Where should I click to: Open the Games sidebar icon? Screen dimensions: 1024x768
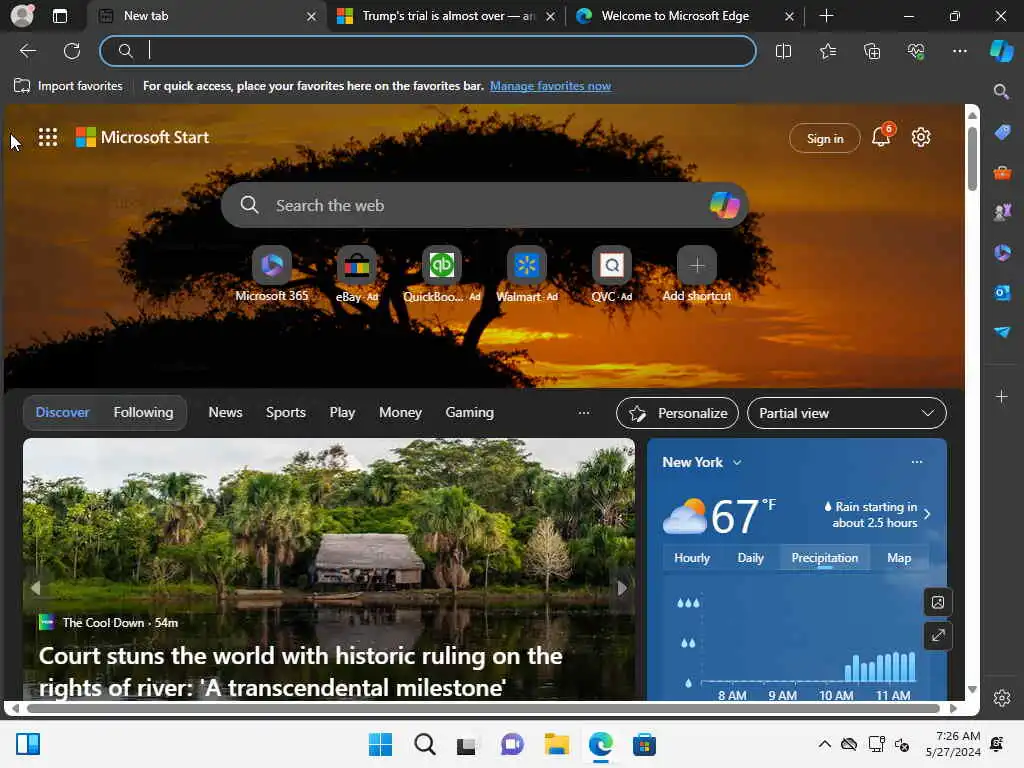pyautogui.click(x=1002, y=212)
